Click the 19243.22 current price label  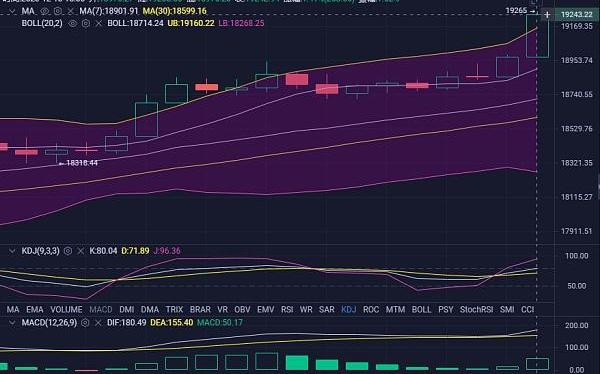point(576,15)
